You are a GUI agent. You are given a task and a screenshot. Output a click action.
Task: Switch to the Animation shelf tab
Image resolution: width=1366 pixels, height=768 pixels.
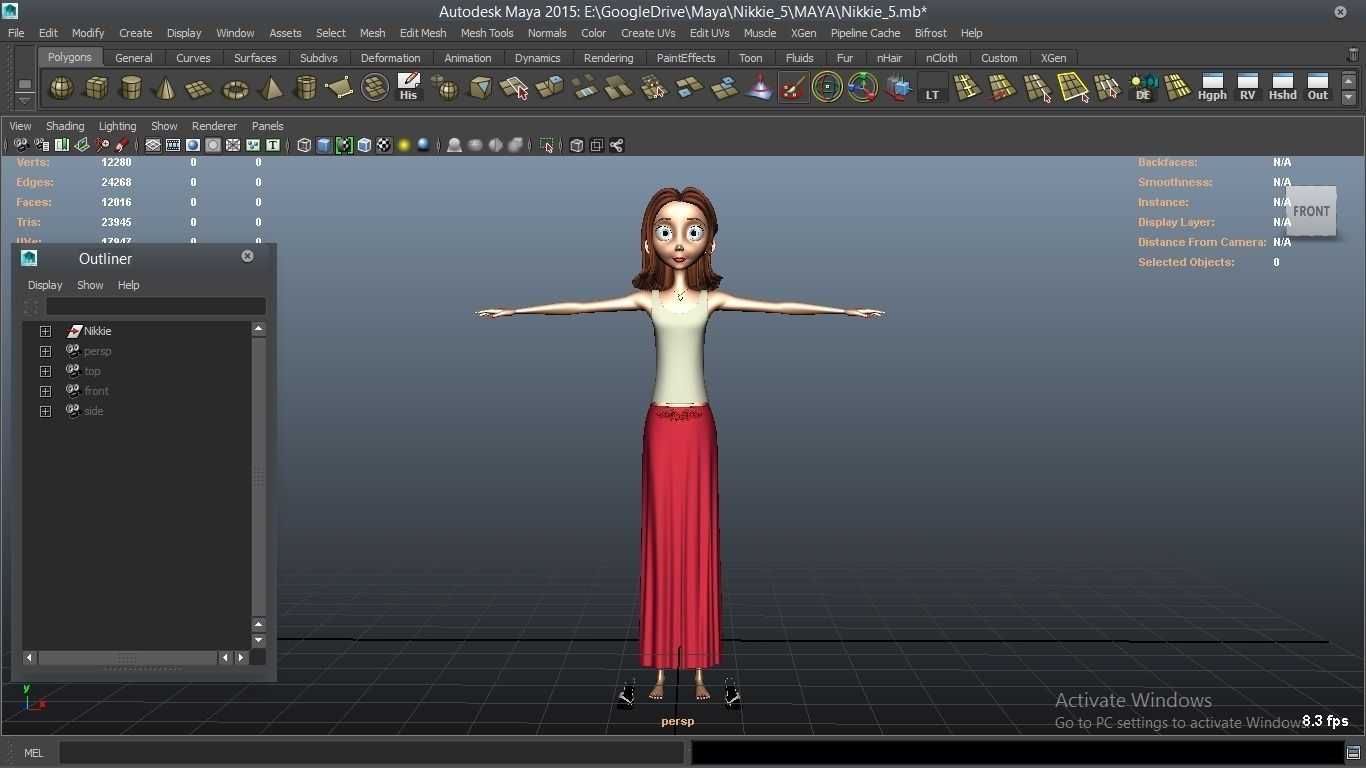click(x=468, y=58)
